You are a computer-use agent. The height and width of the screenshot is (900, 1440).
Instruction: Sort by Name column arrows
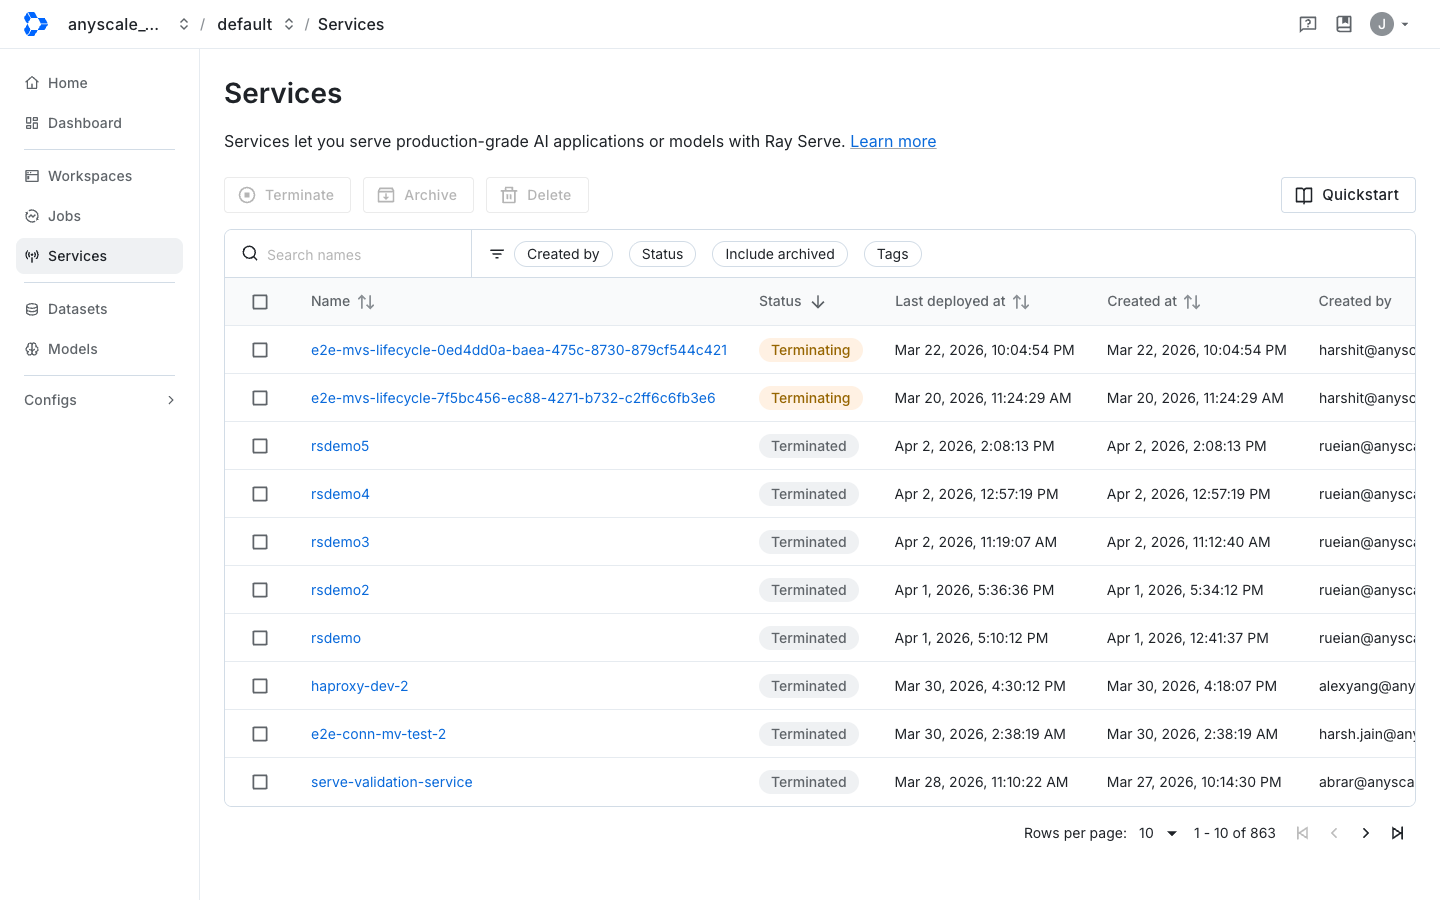point(366,302)
